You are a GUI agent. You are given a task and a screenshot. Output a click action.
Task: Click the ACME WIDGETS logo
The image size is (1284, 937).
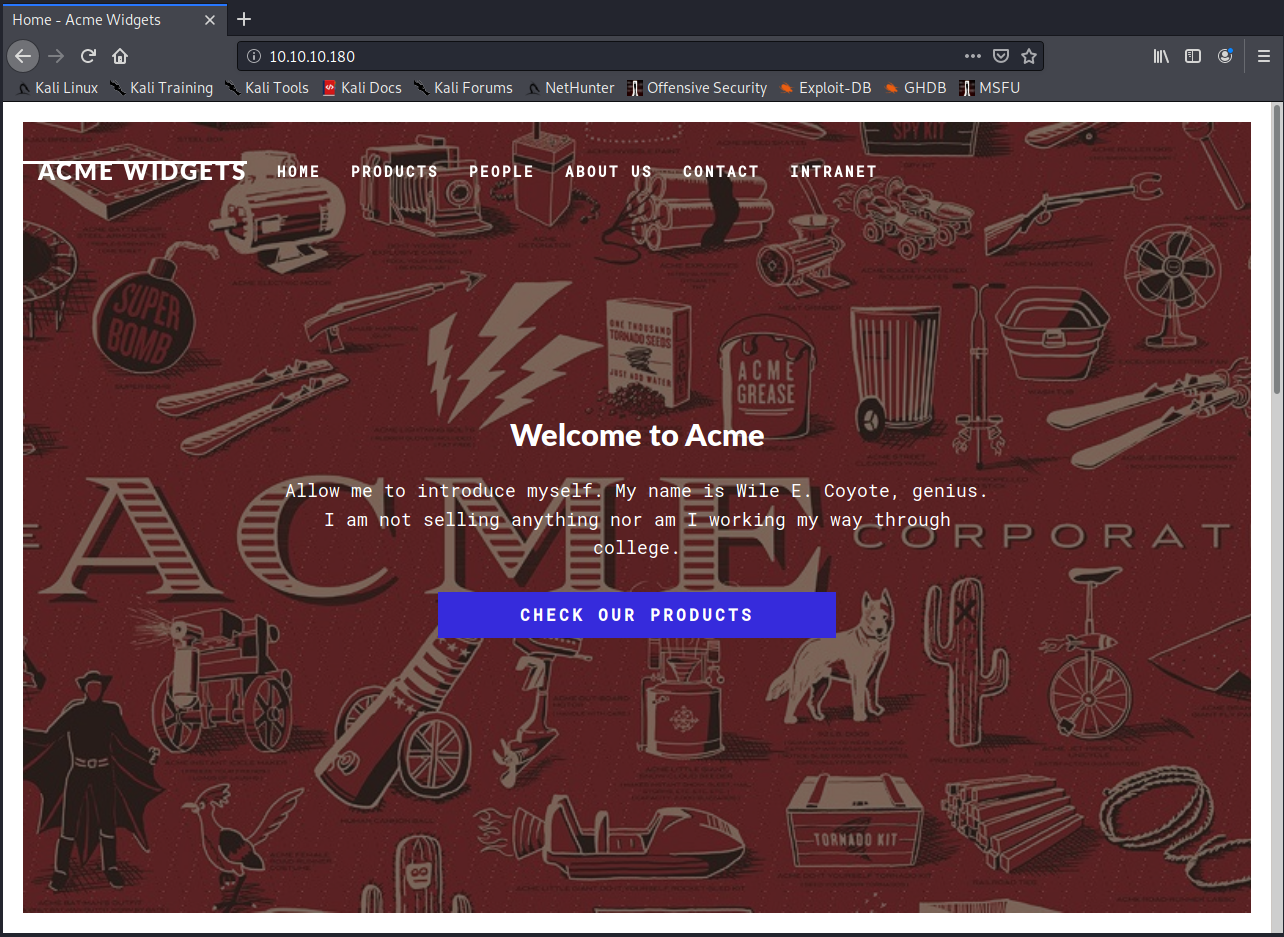click(x=141, y=171)
